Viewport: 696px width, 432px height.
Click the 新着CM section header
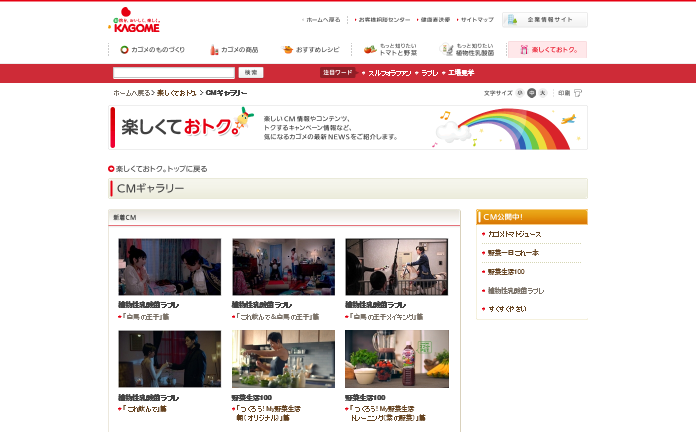pos(284,218)
